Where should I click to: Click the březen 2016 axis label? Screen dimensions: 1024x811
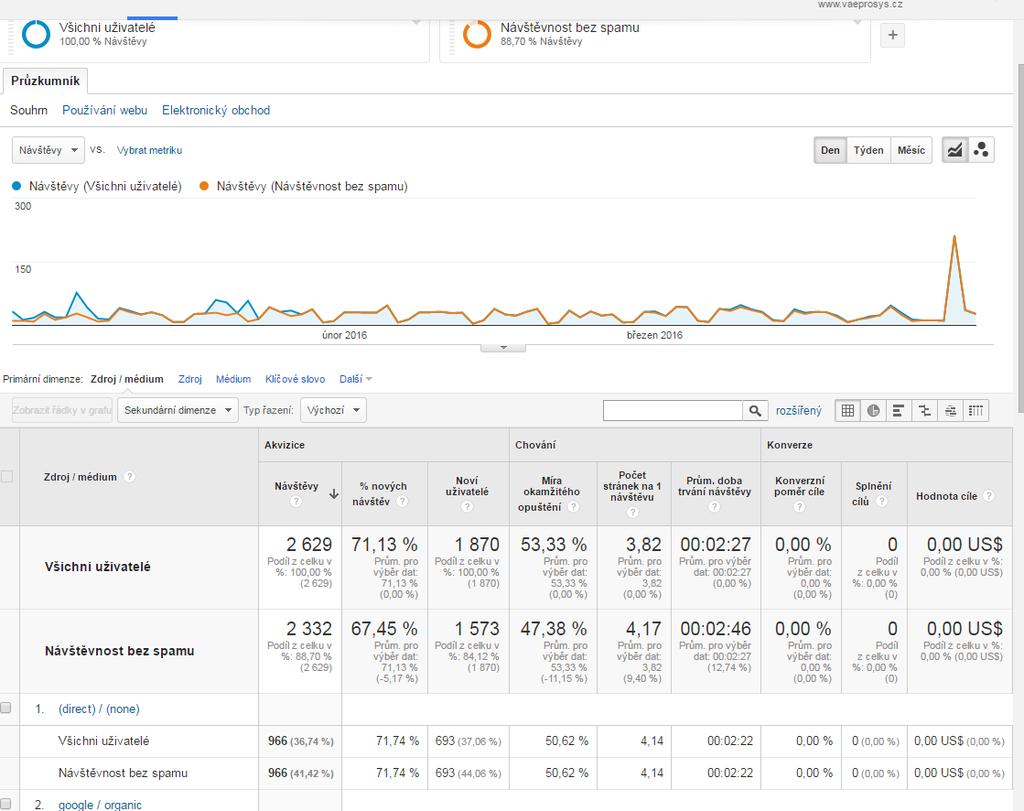[654, 335]
